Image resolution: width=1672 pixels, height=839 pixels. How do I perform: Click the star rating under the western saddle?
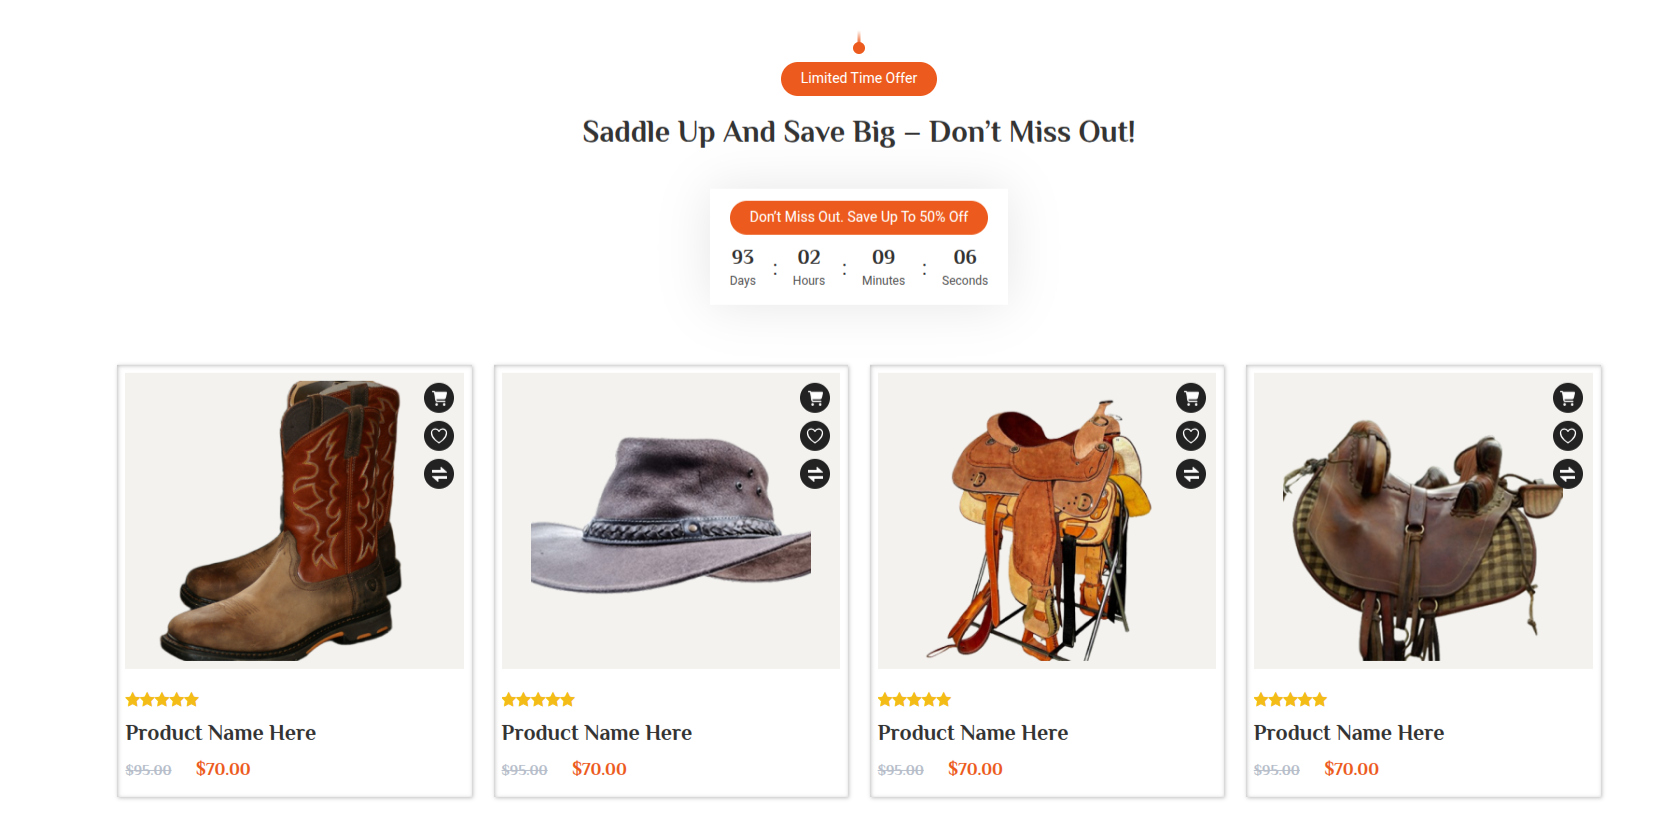click(914, 700)
